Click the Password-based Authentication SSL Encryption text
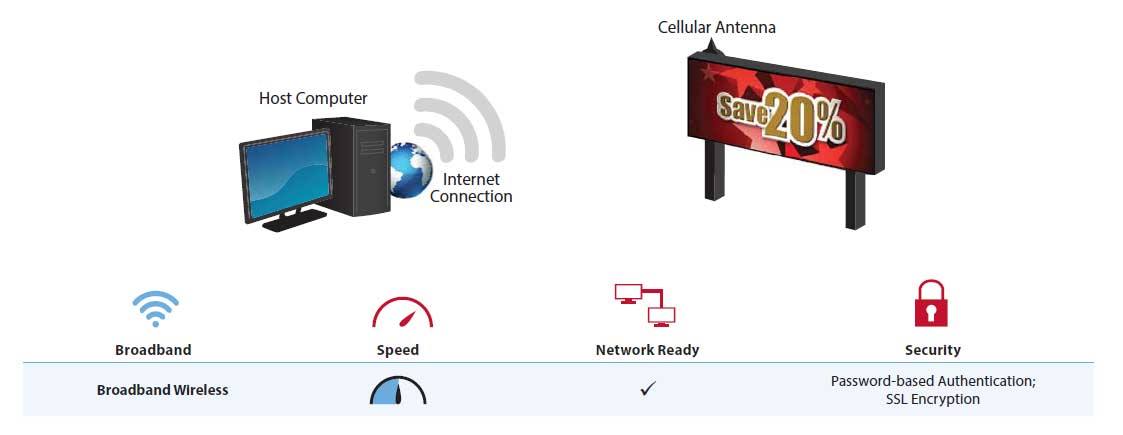 933,390
